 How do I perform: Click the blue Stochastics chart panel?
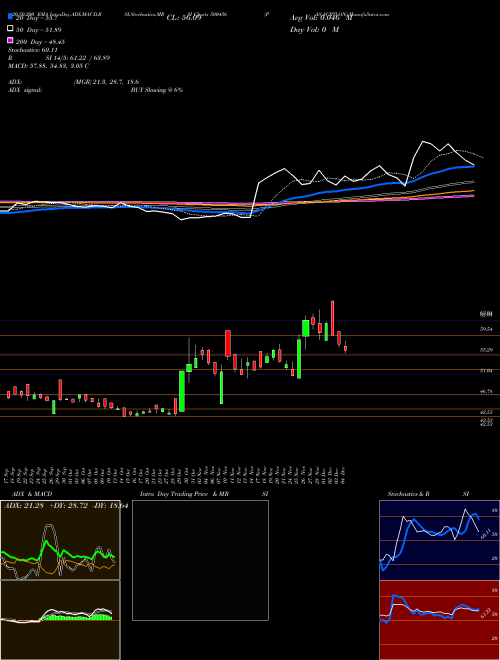tap(439, 540)
